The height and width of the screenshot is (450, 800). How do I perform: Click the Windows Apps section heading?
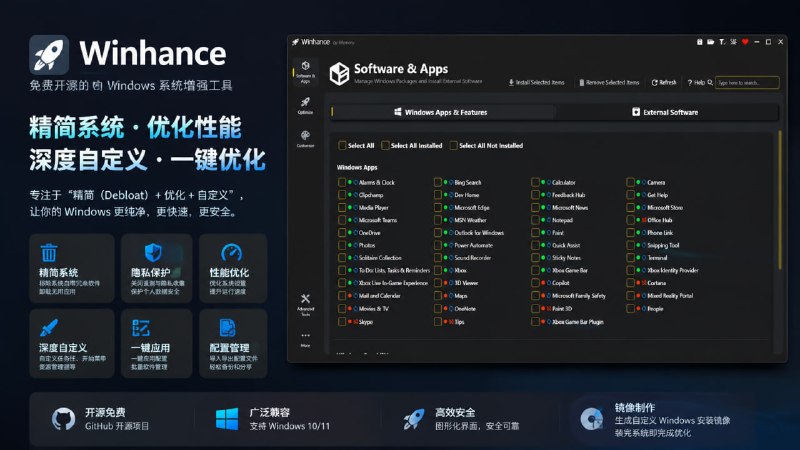(357, 167)
